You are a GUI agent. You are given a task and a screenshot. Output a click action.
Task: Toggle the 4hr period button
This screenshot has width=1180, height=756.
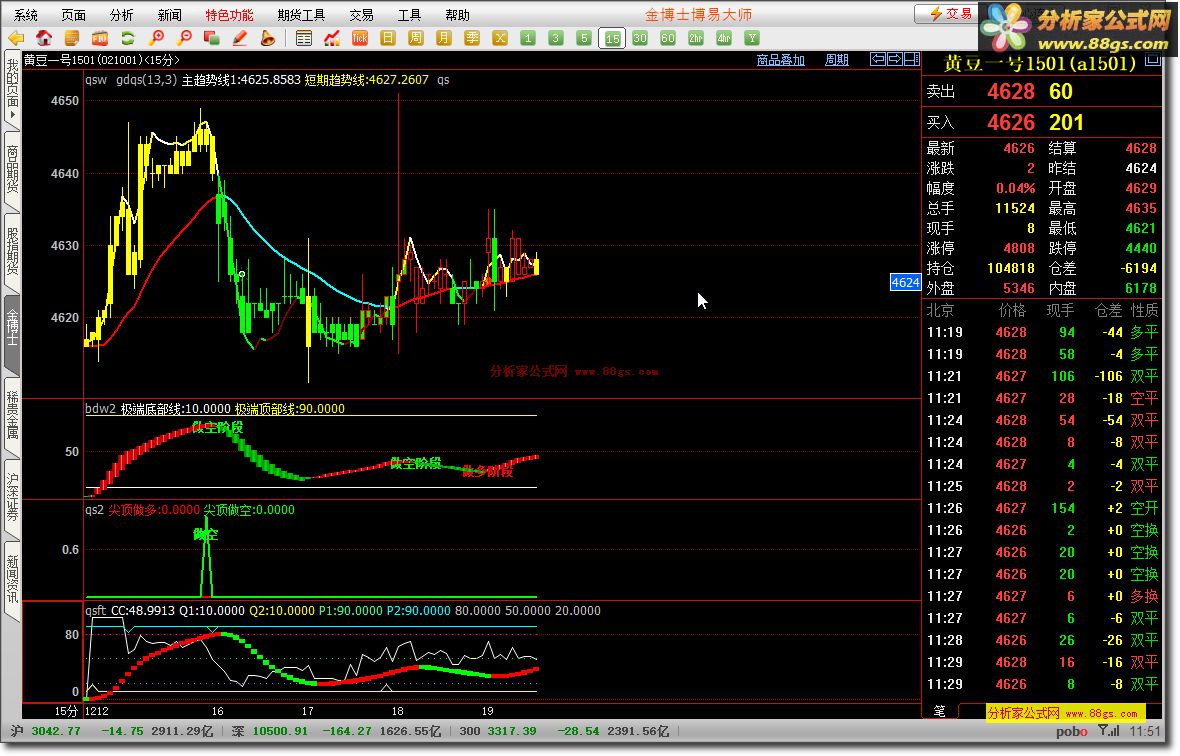[723, 38]
